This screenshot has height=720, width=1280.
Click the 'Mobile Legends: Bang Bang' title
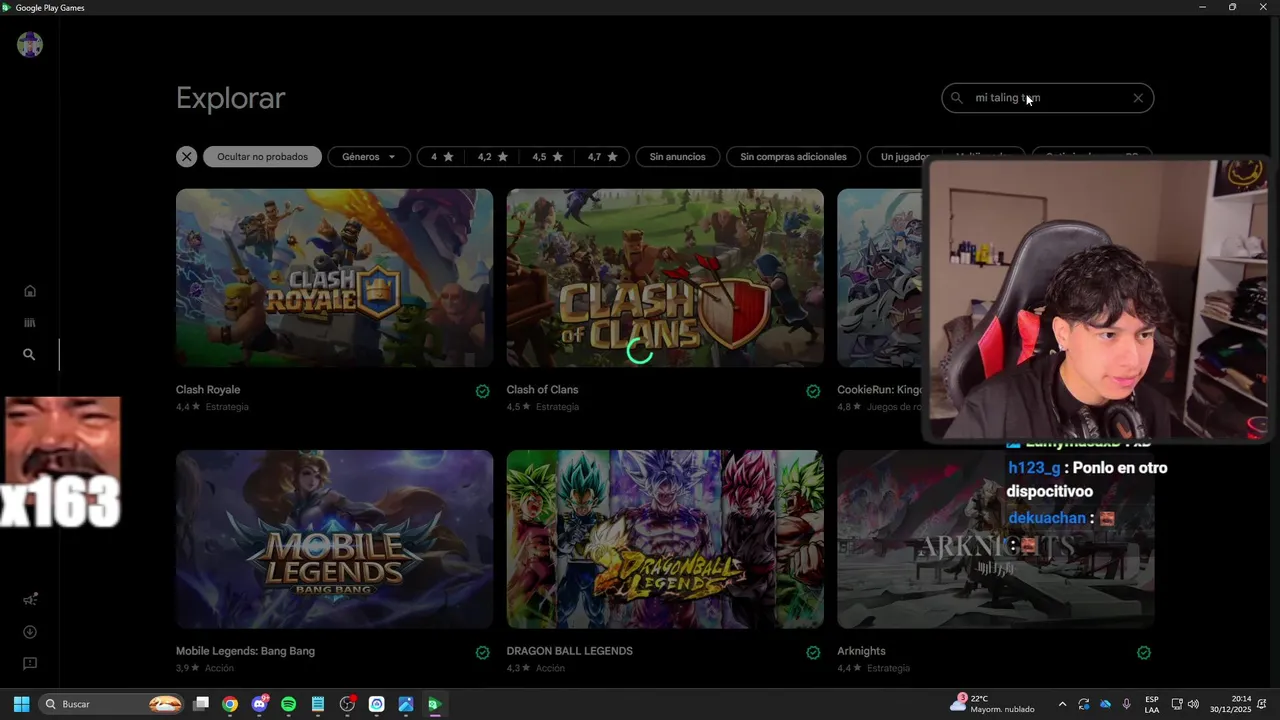pyautogui.click(x=245, y=651)
